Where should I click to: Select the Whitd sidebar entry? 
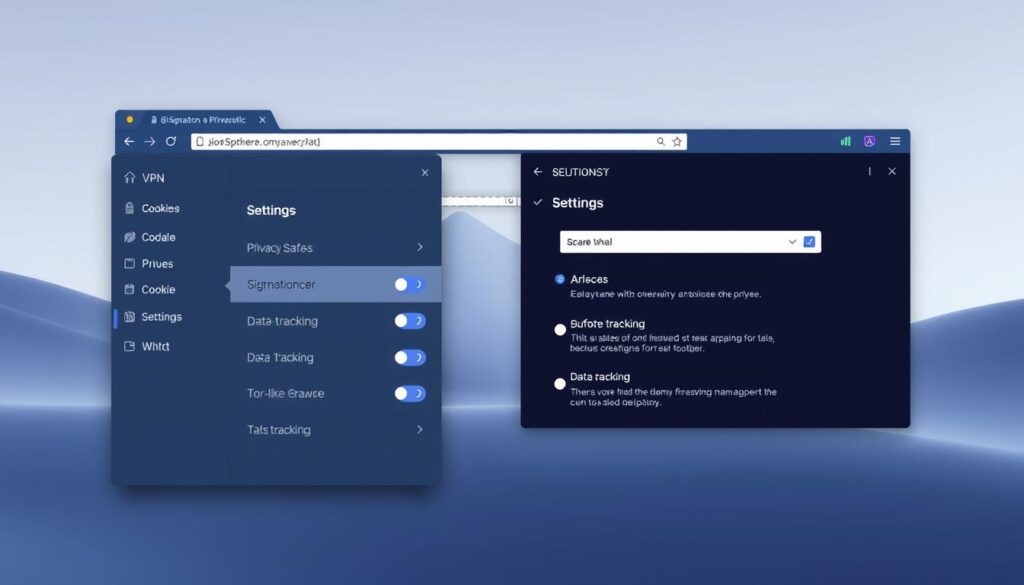tap(155, 346)
